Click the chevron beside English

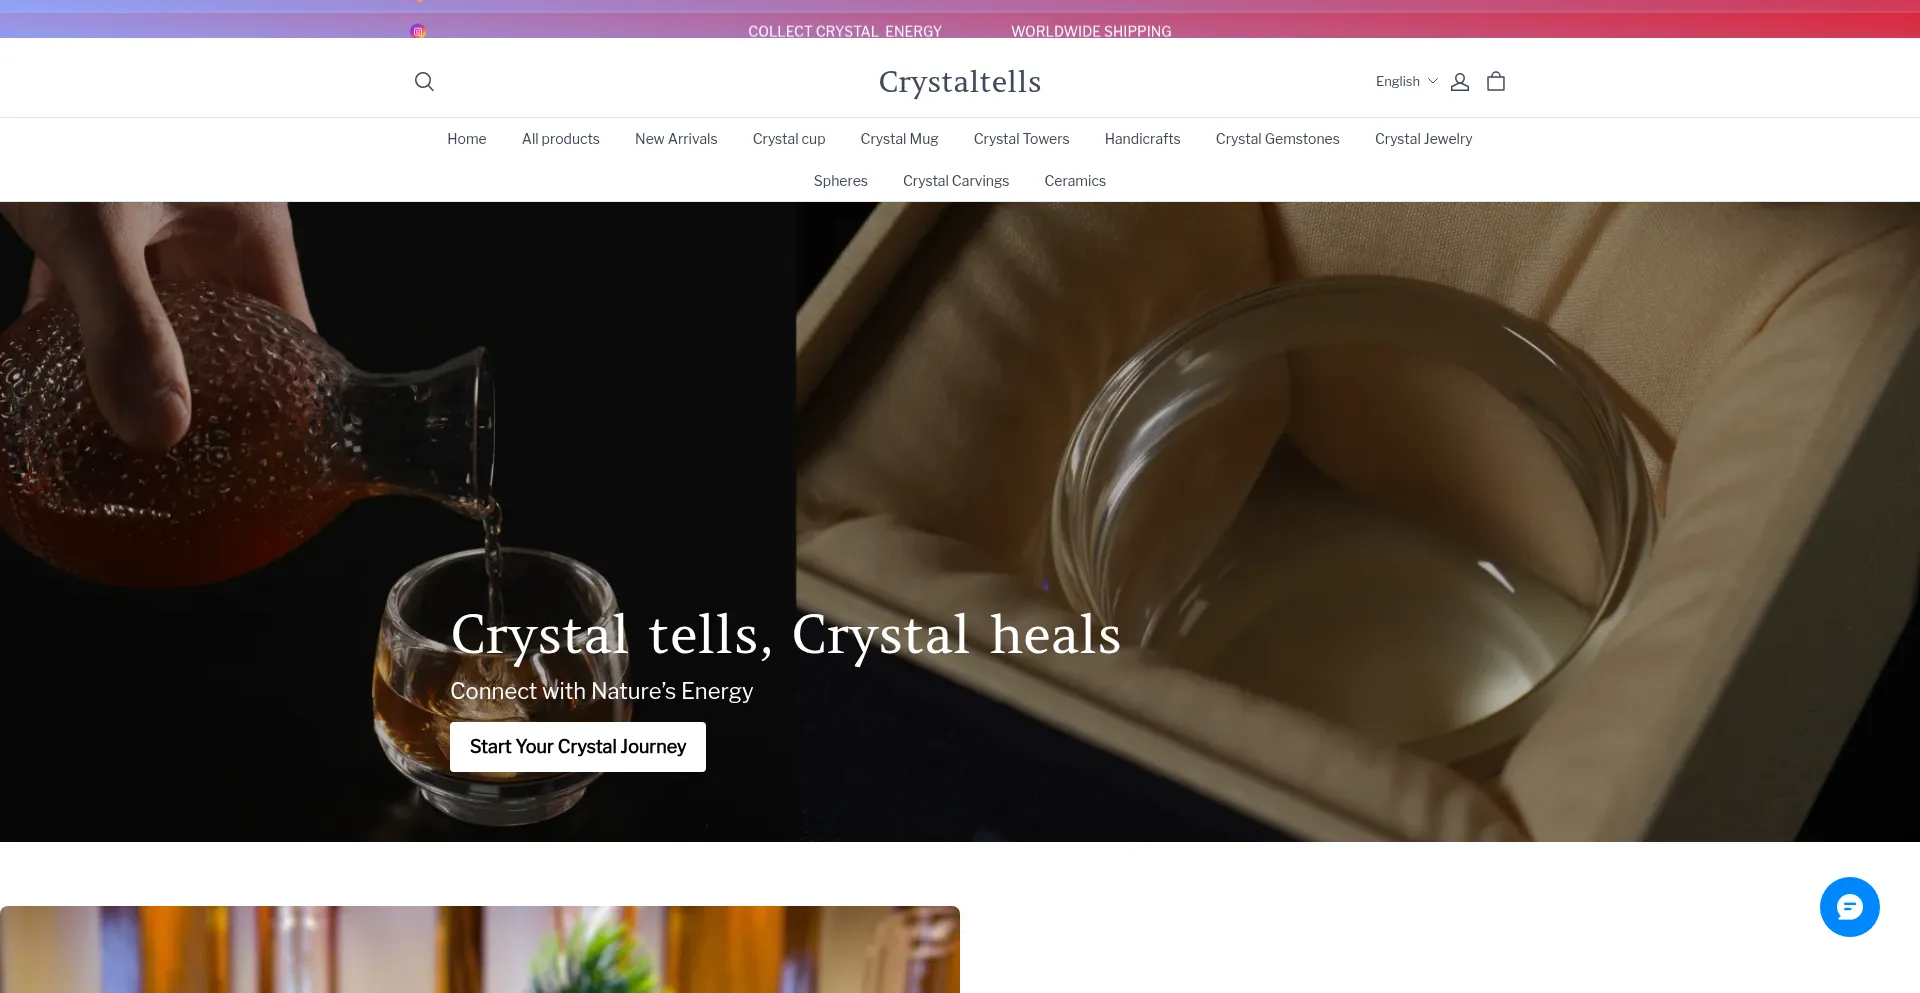(1432, 81)
